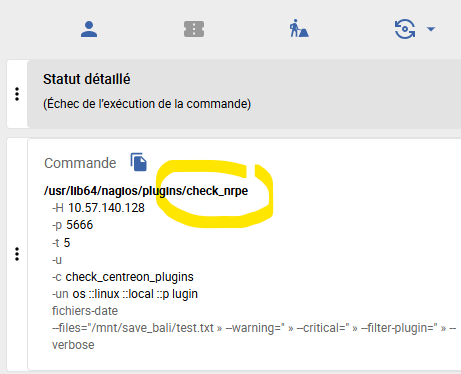
Task: Open three-dot menu of Commande card
Action: tap(17, 254)
